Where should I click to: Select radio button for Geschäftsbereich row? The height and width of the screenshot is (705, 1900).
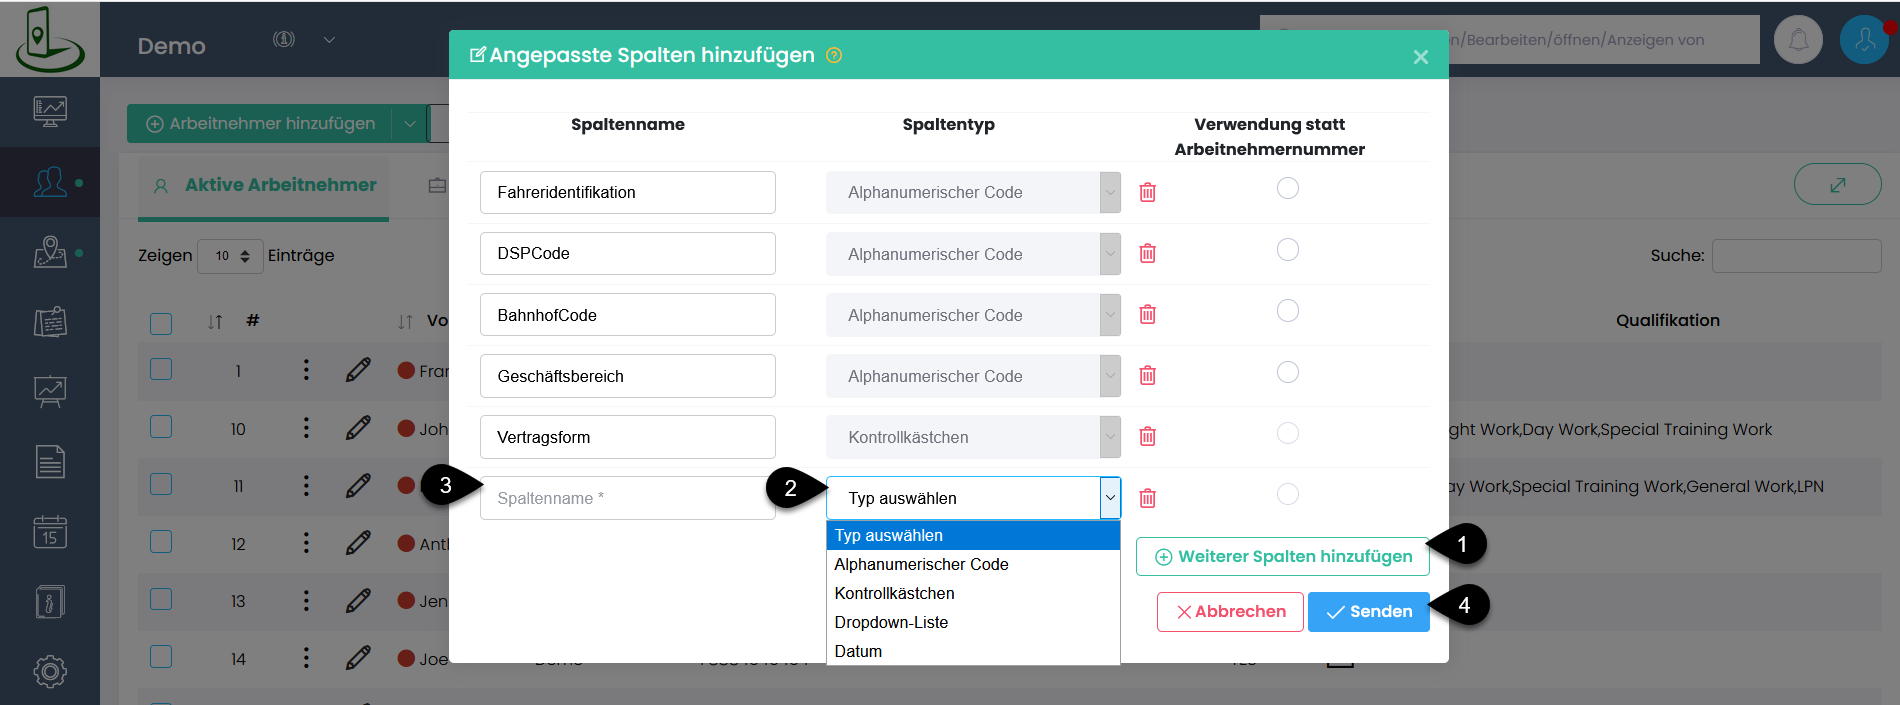[x=1287, y=372]
